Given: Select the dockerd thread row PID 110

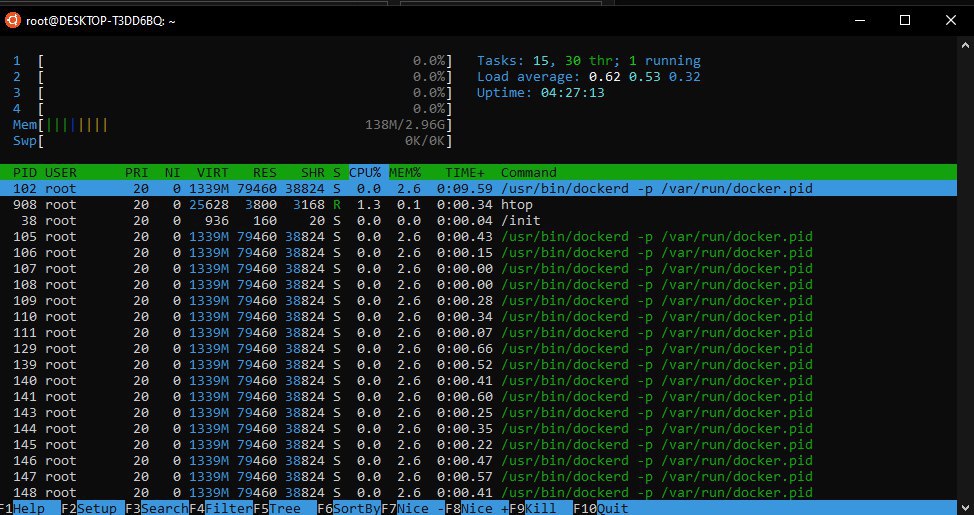Looking at the screenshot, I should tap(478, 317).
